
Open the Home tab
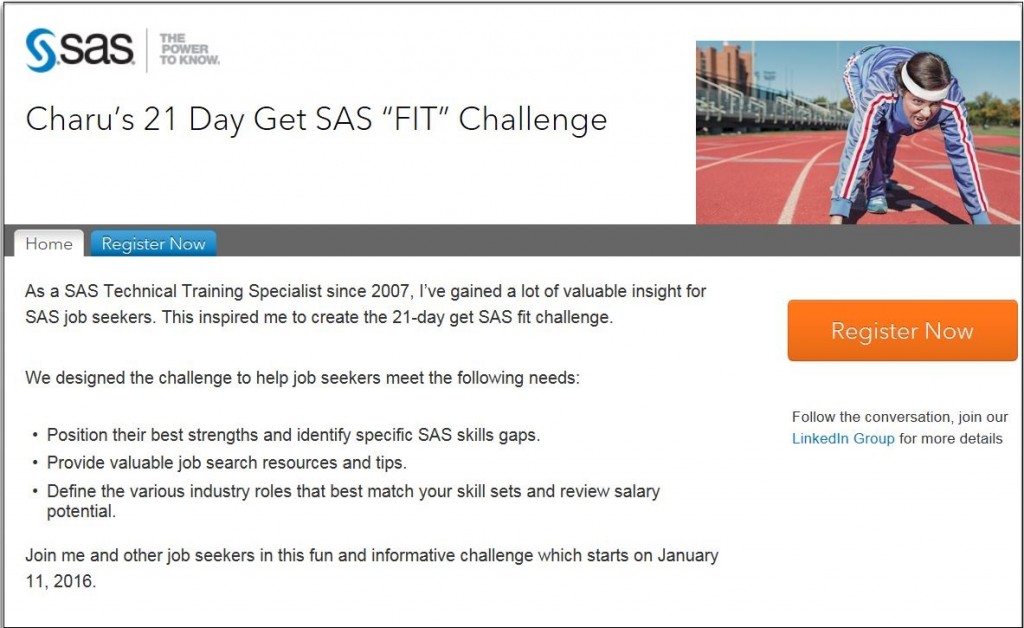point(49,243)
